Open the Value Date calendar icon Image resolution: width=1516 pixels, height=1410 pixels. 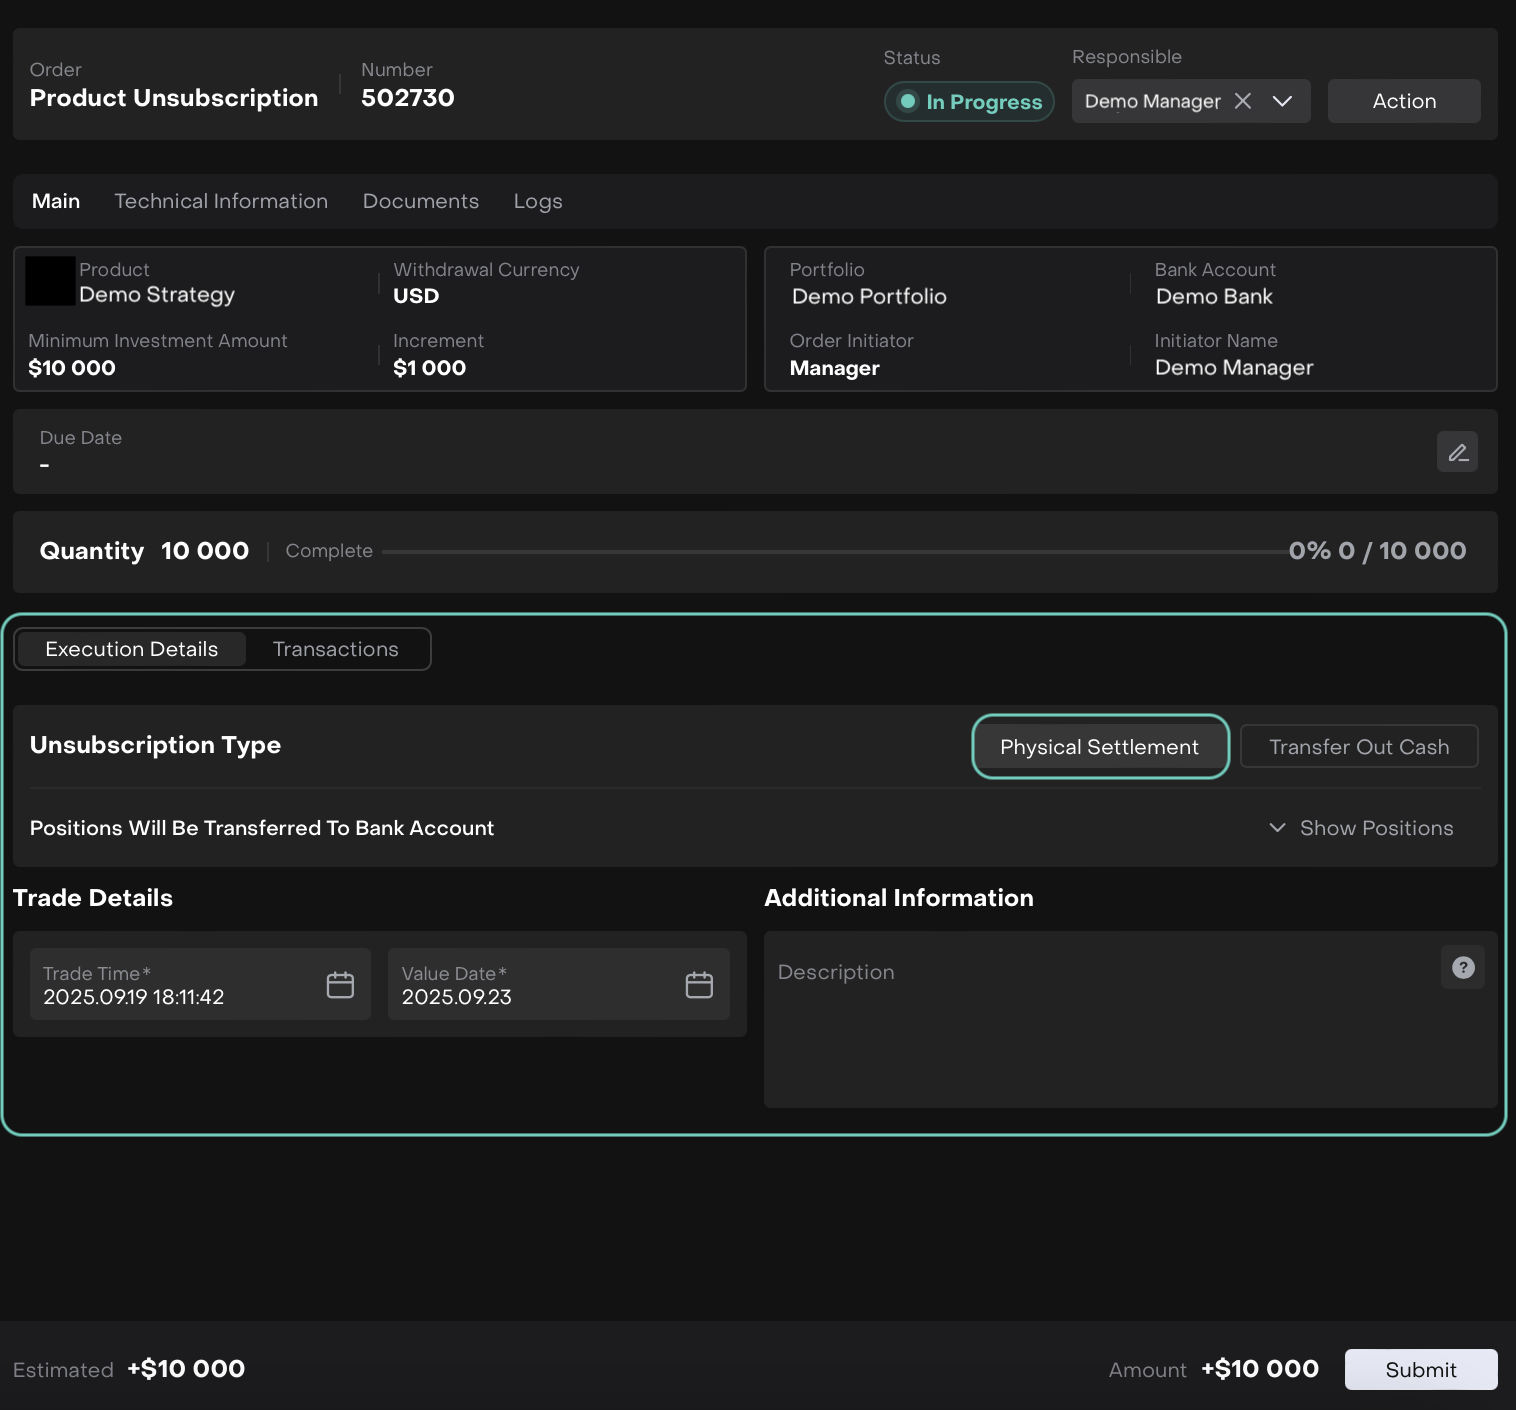699,985
